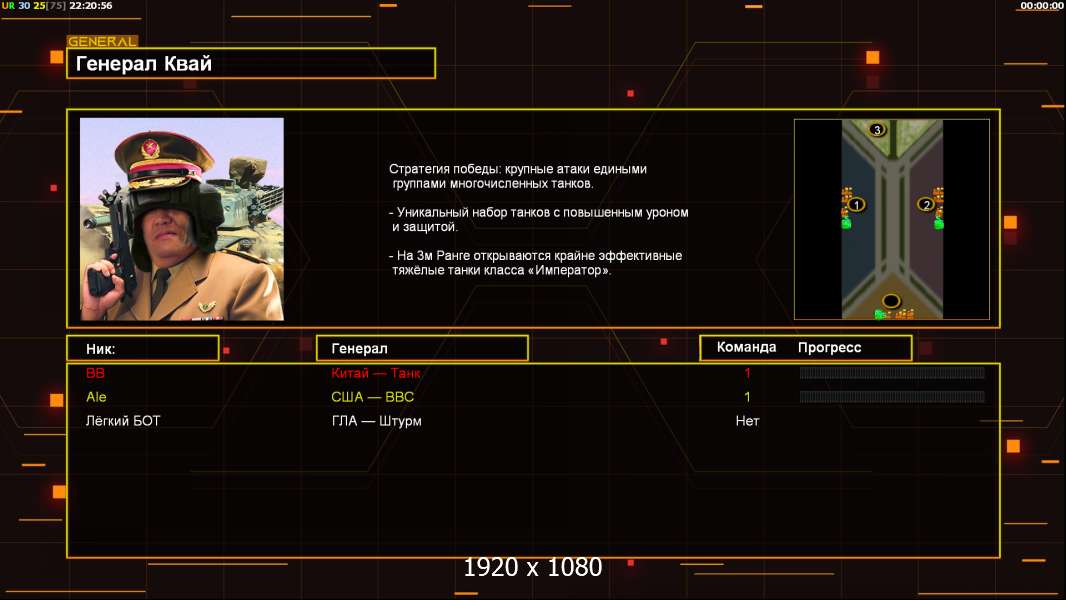
Task: Click BB's loading progress bar
Action: click(x=892, y=372)
